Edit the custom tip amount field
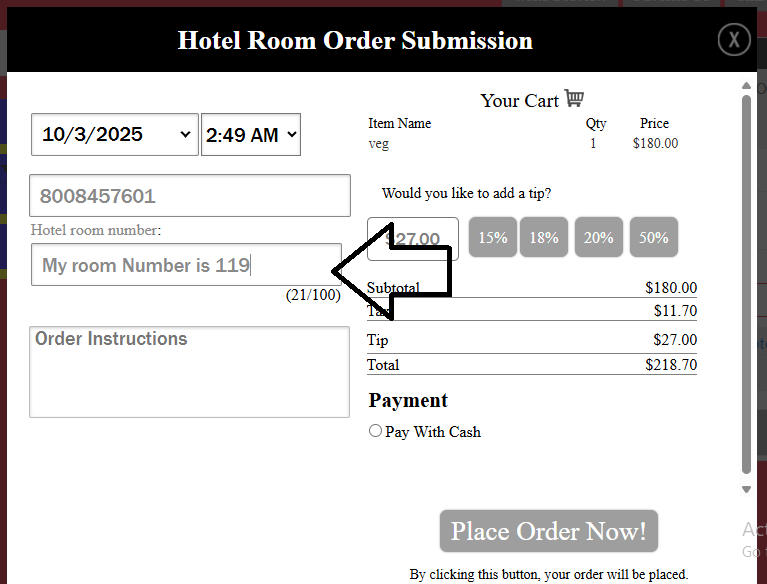This screenshot has width=767, height=584. 413,239
